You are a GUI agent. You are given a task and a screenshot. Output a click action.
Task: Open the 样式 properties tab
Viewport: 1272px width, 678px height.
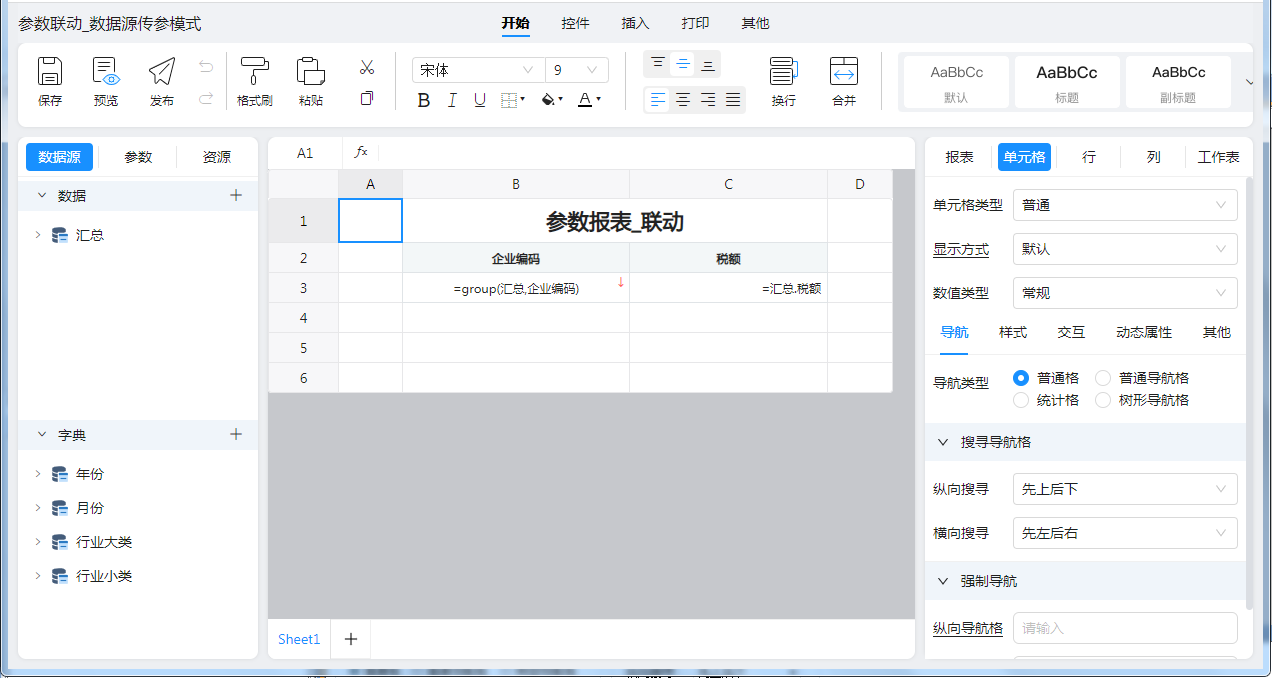click(1013, 332)
